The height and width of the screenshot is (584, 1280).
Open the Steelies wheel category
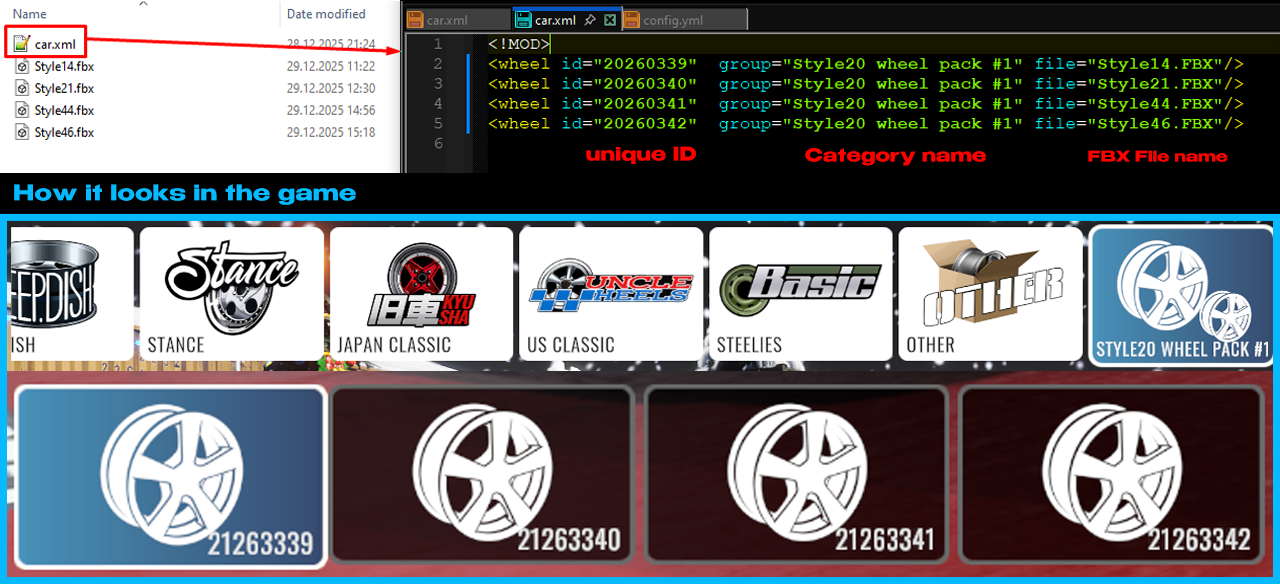click(800, 294)
